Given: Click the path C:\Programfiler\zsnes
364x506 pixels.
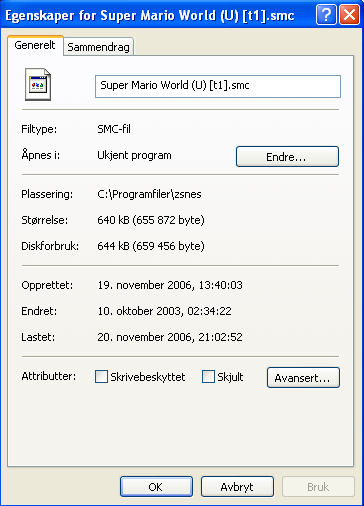Looking at the screenshot, I should coord(149,194).
